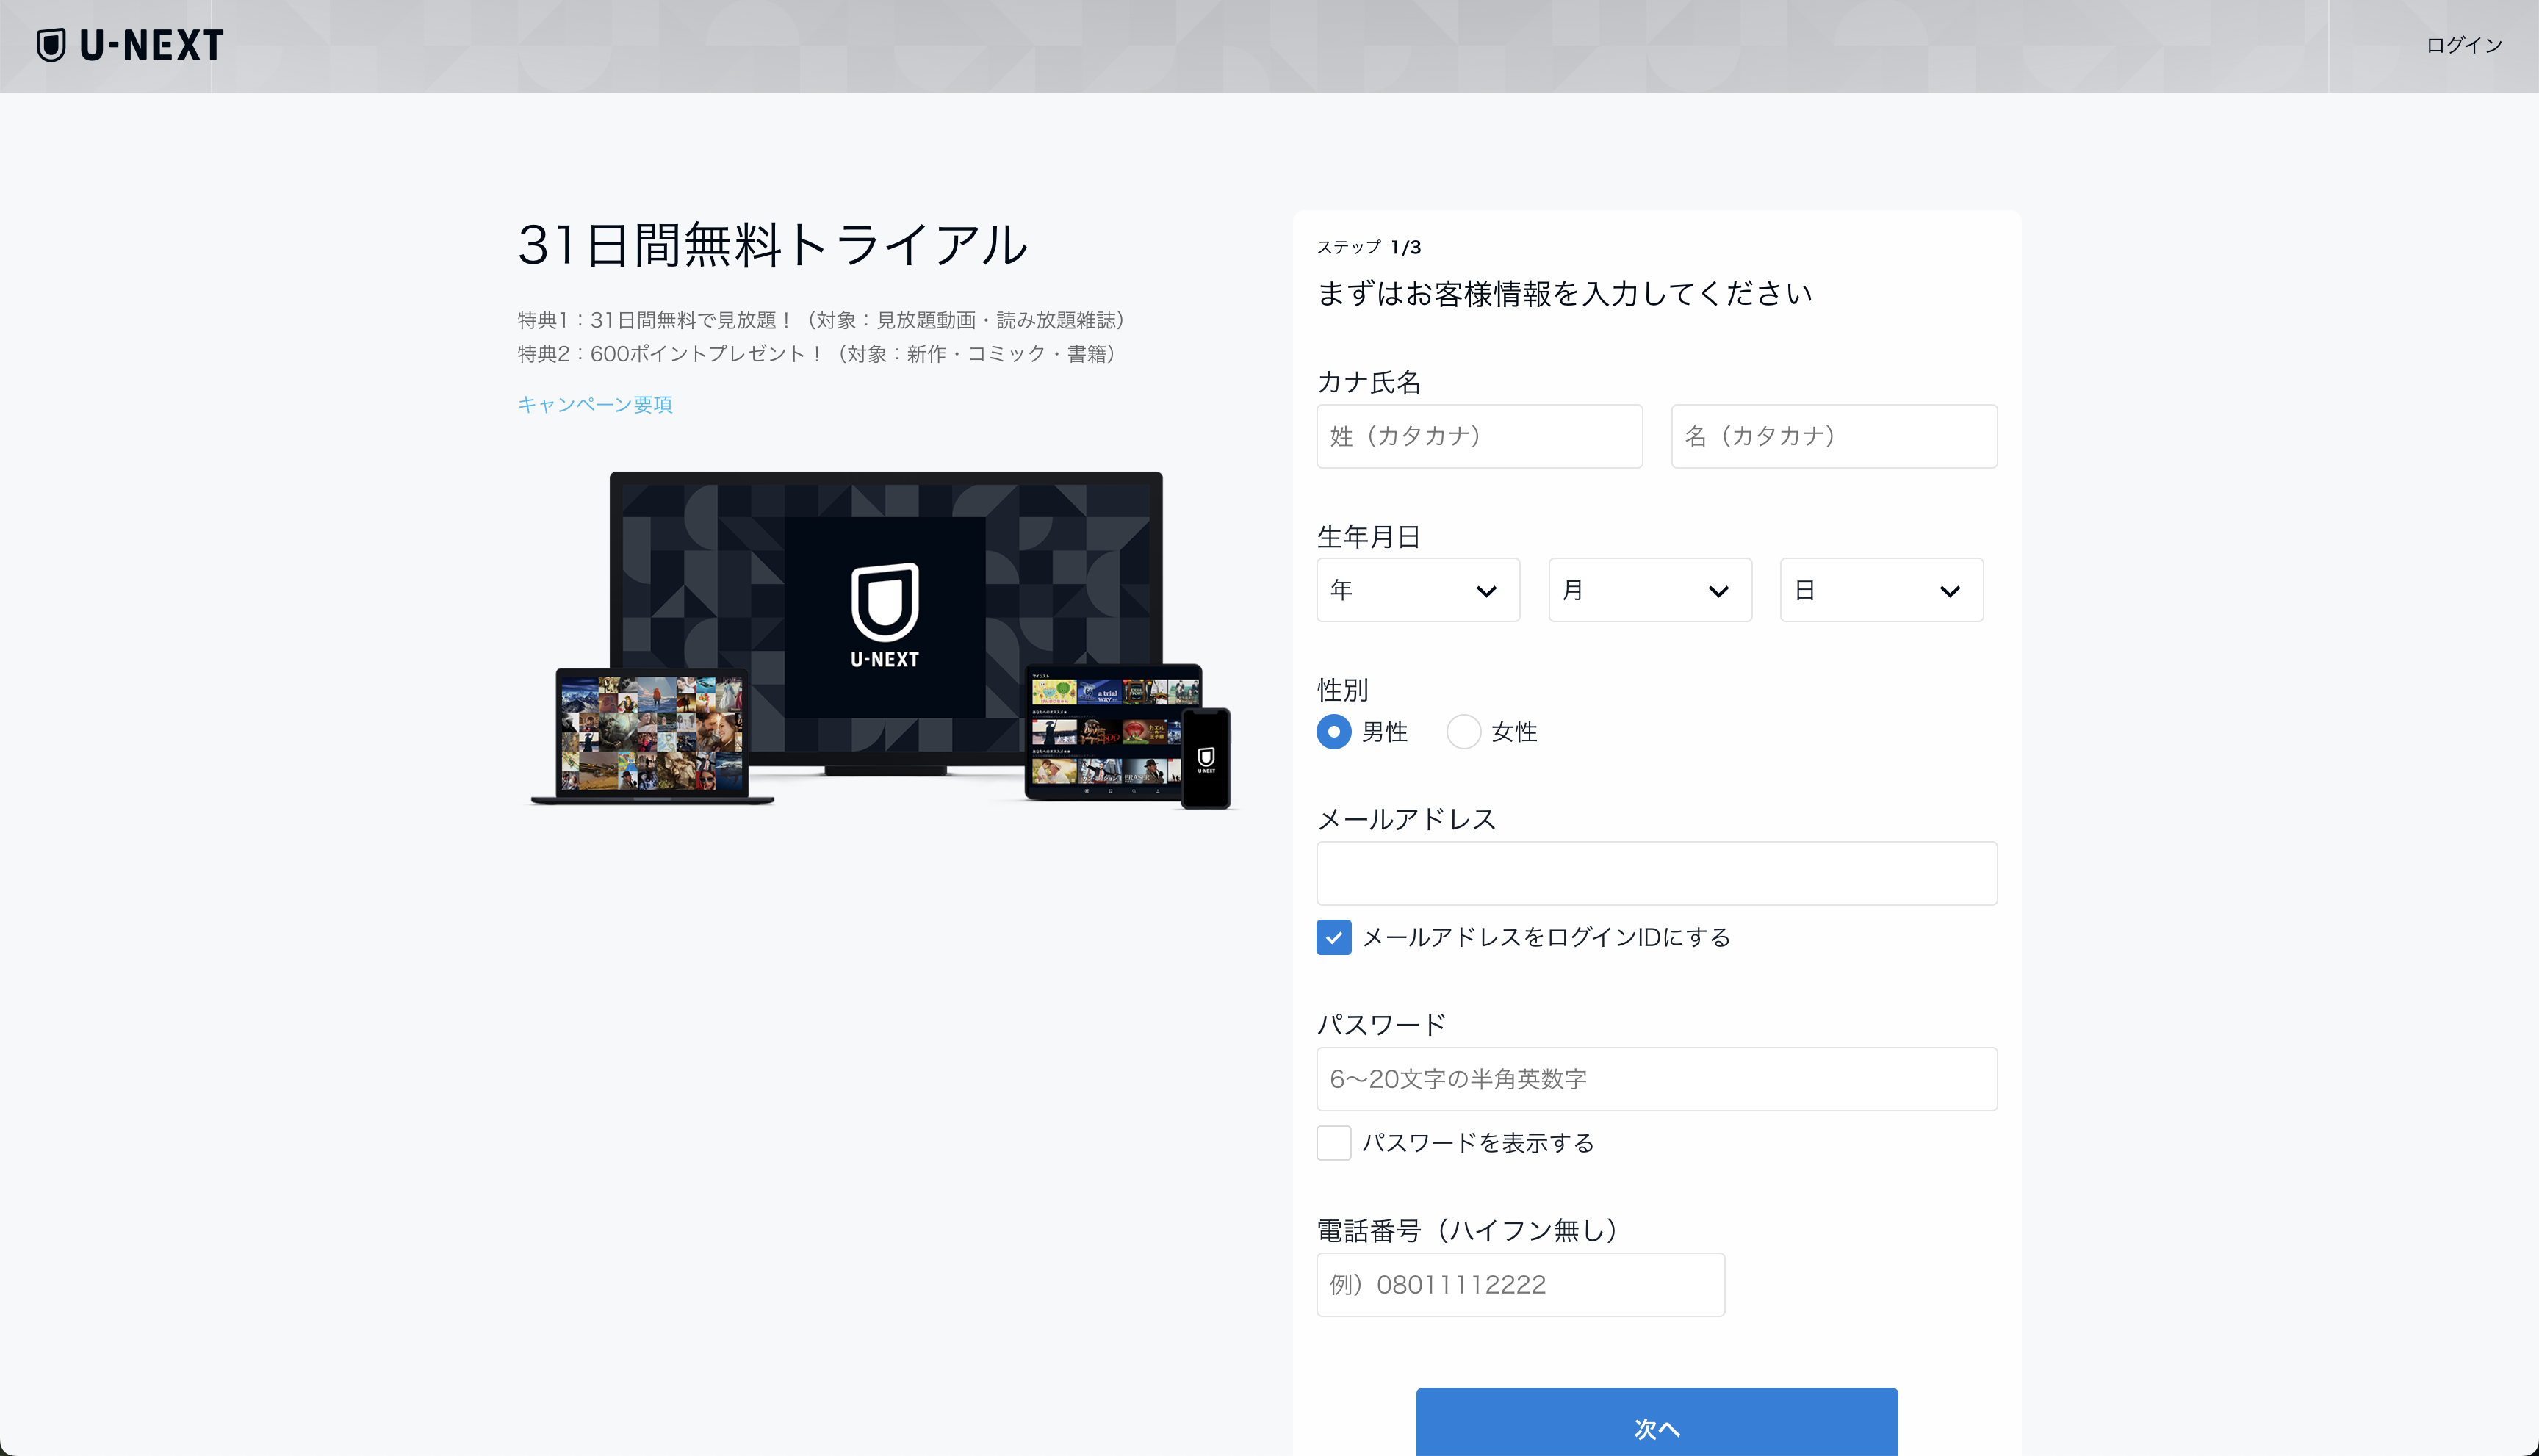Open the 月 birth month dropdown
The width and height of the screenshot is (2539, 1456).
pos(1649,590)
